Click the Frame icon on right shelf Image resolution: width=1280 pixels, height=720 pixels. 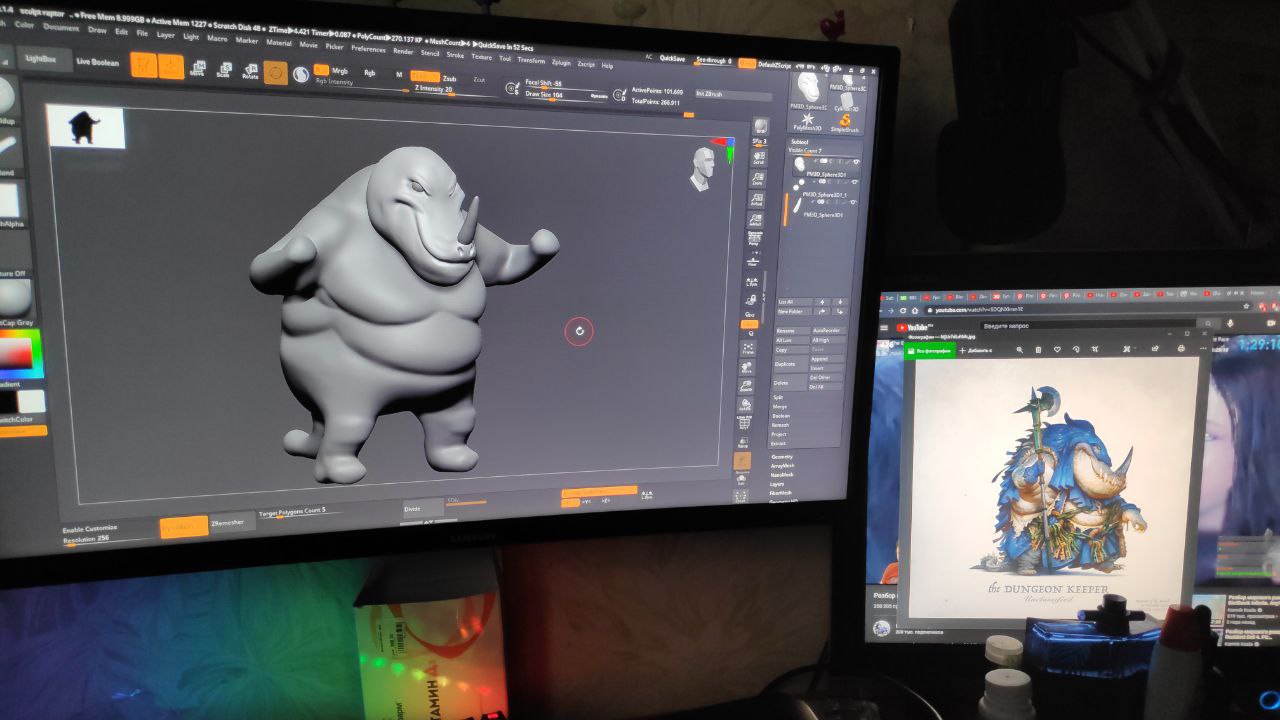pyautogui.click(x=748, y=347)
